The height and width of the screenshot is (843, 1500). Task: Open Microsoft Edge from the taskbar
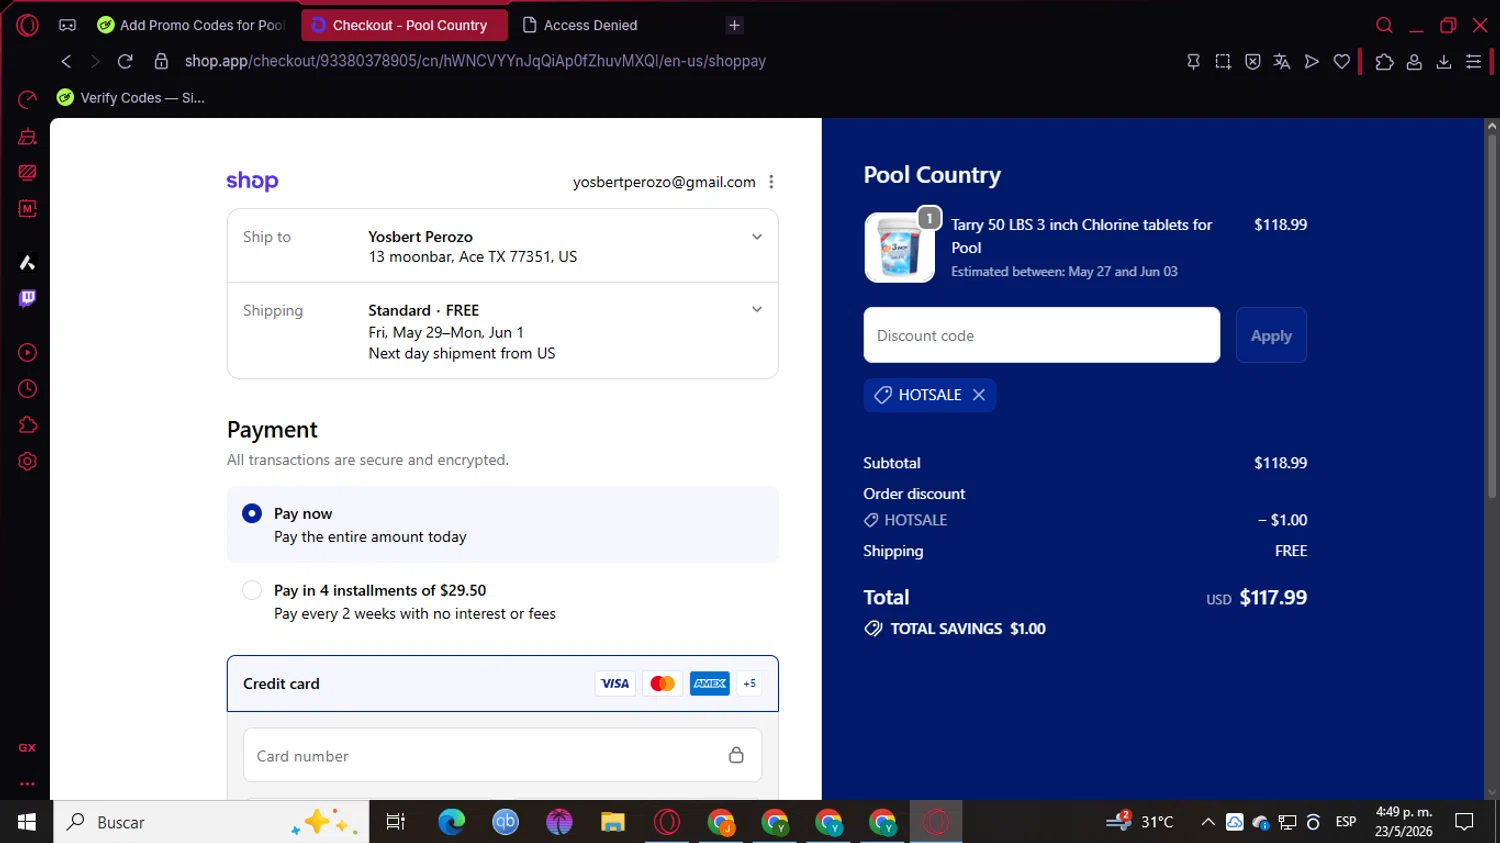pos(452,822)
